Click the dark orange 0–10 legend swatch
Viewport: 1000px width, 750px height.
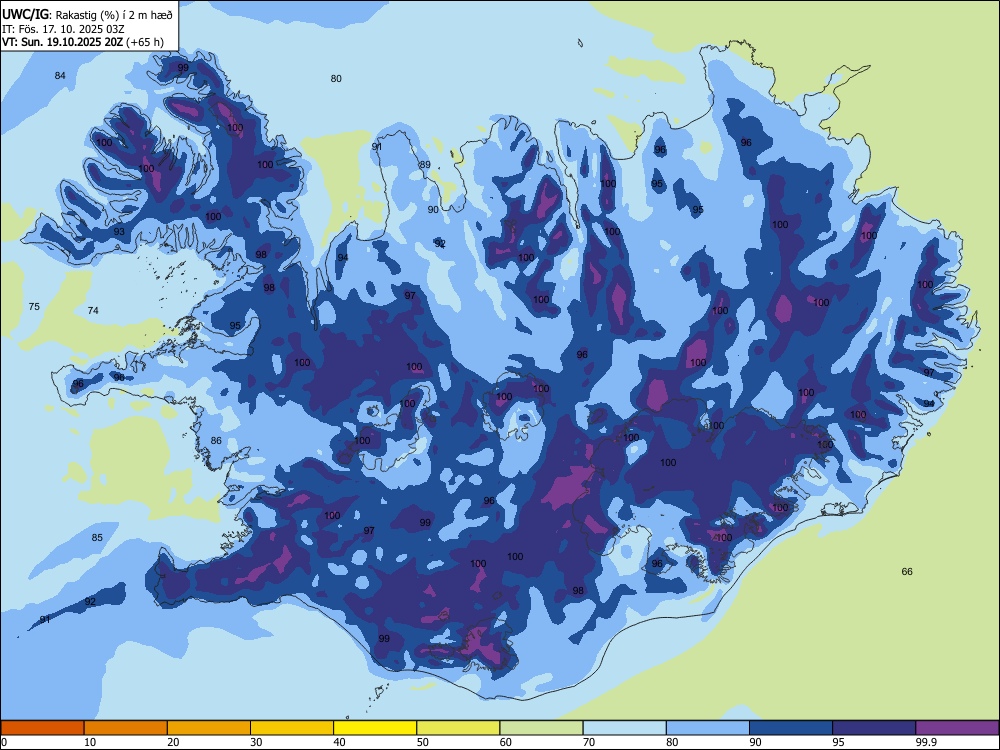pyautogui.click(x=42, y=728)
